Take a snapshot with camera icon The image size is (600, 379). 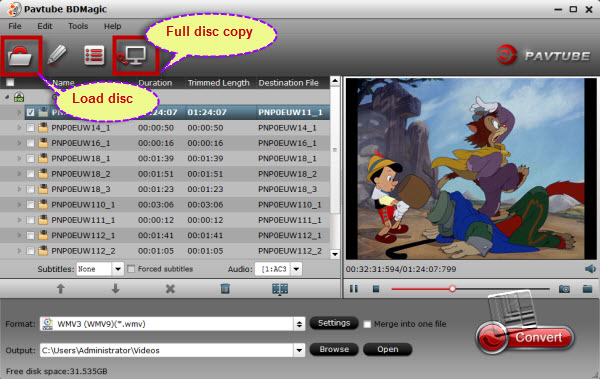(564, 289)
